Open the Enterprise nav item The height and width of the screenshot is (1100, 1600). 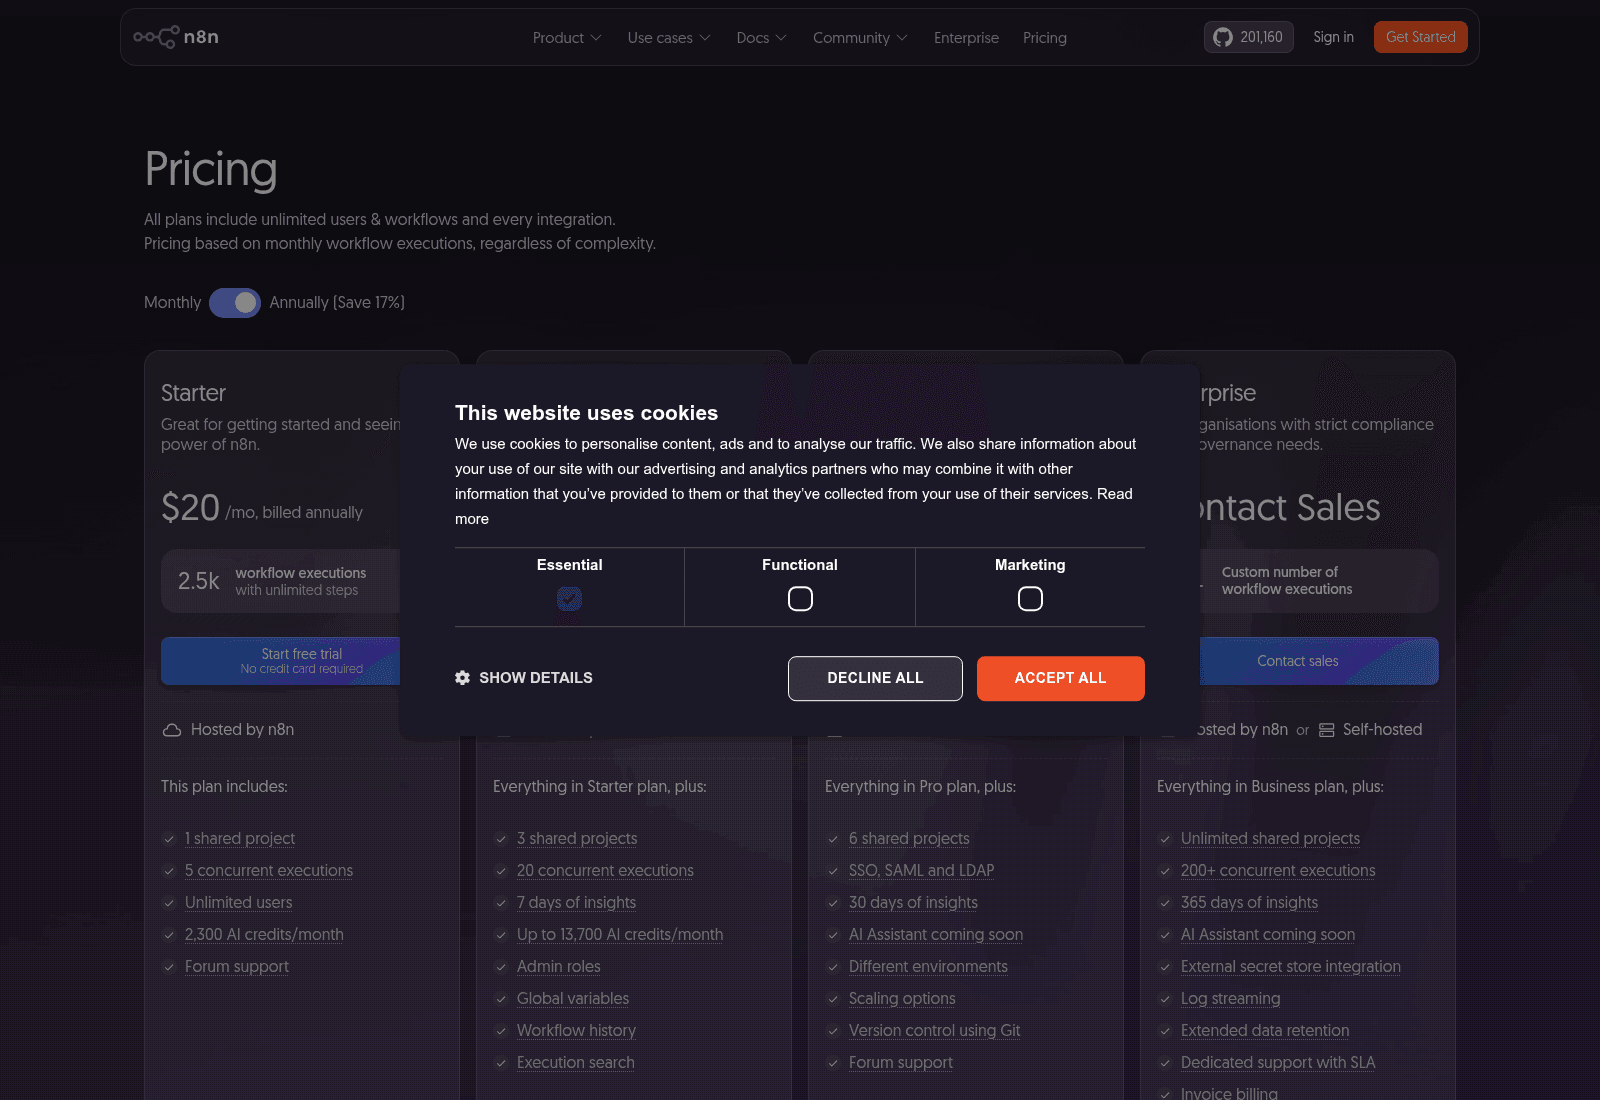click(966, 38)
